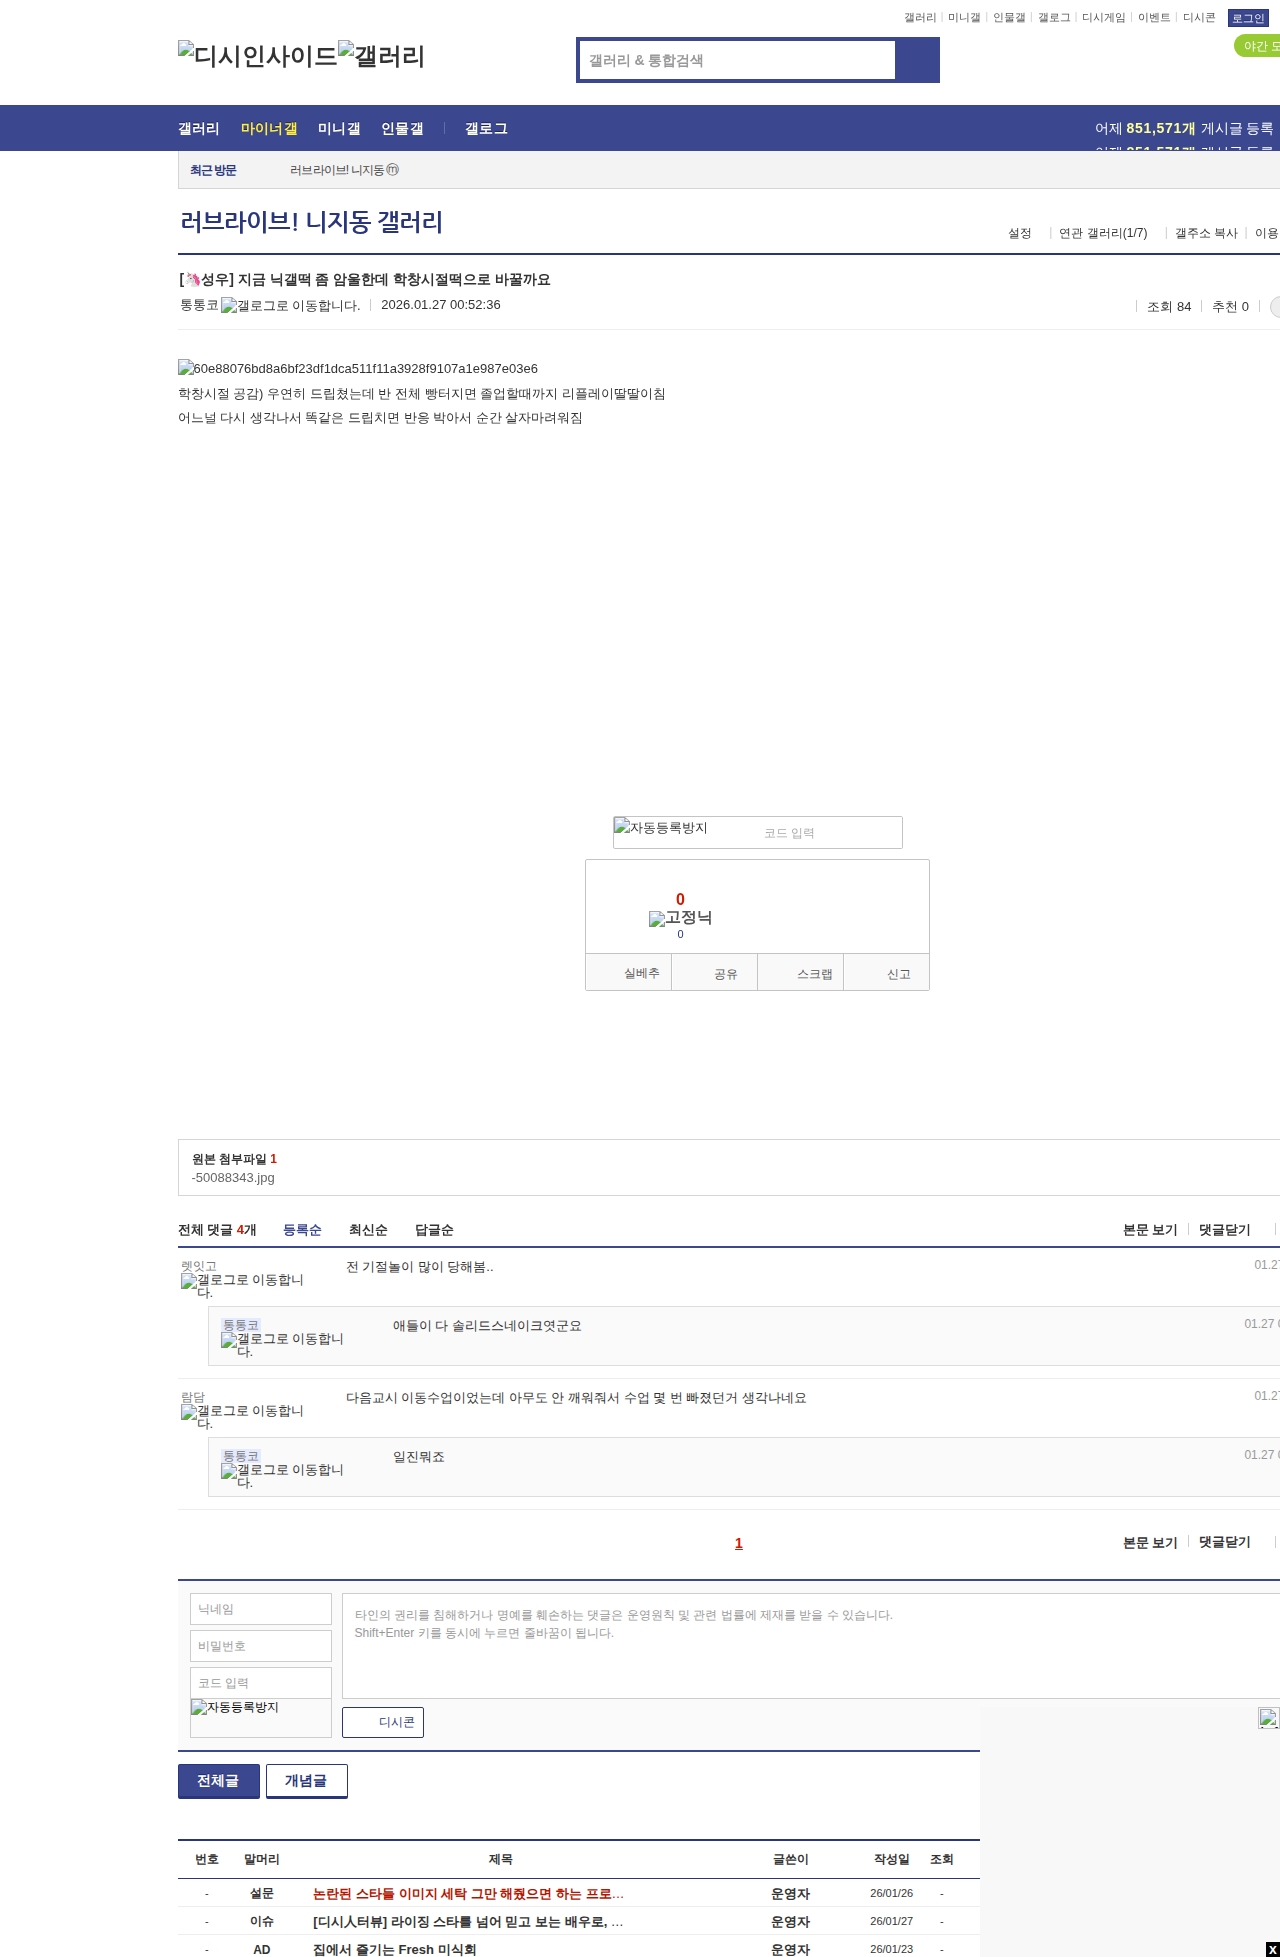Click the 갤로그 icon next to author 통통코 in post header
1280x1957 pixels.
[290, 306]
